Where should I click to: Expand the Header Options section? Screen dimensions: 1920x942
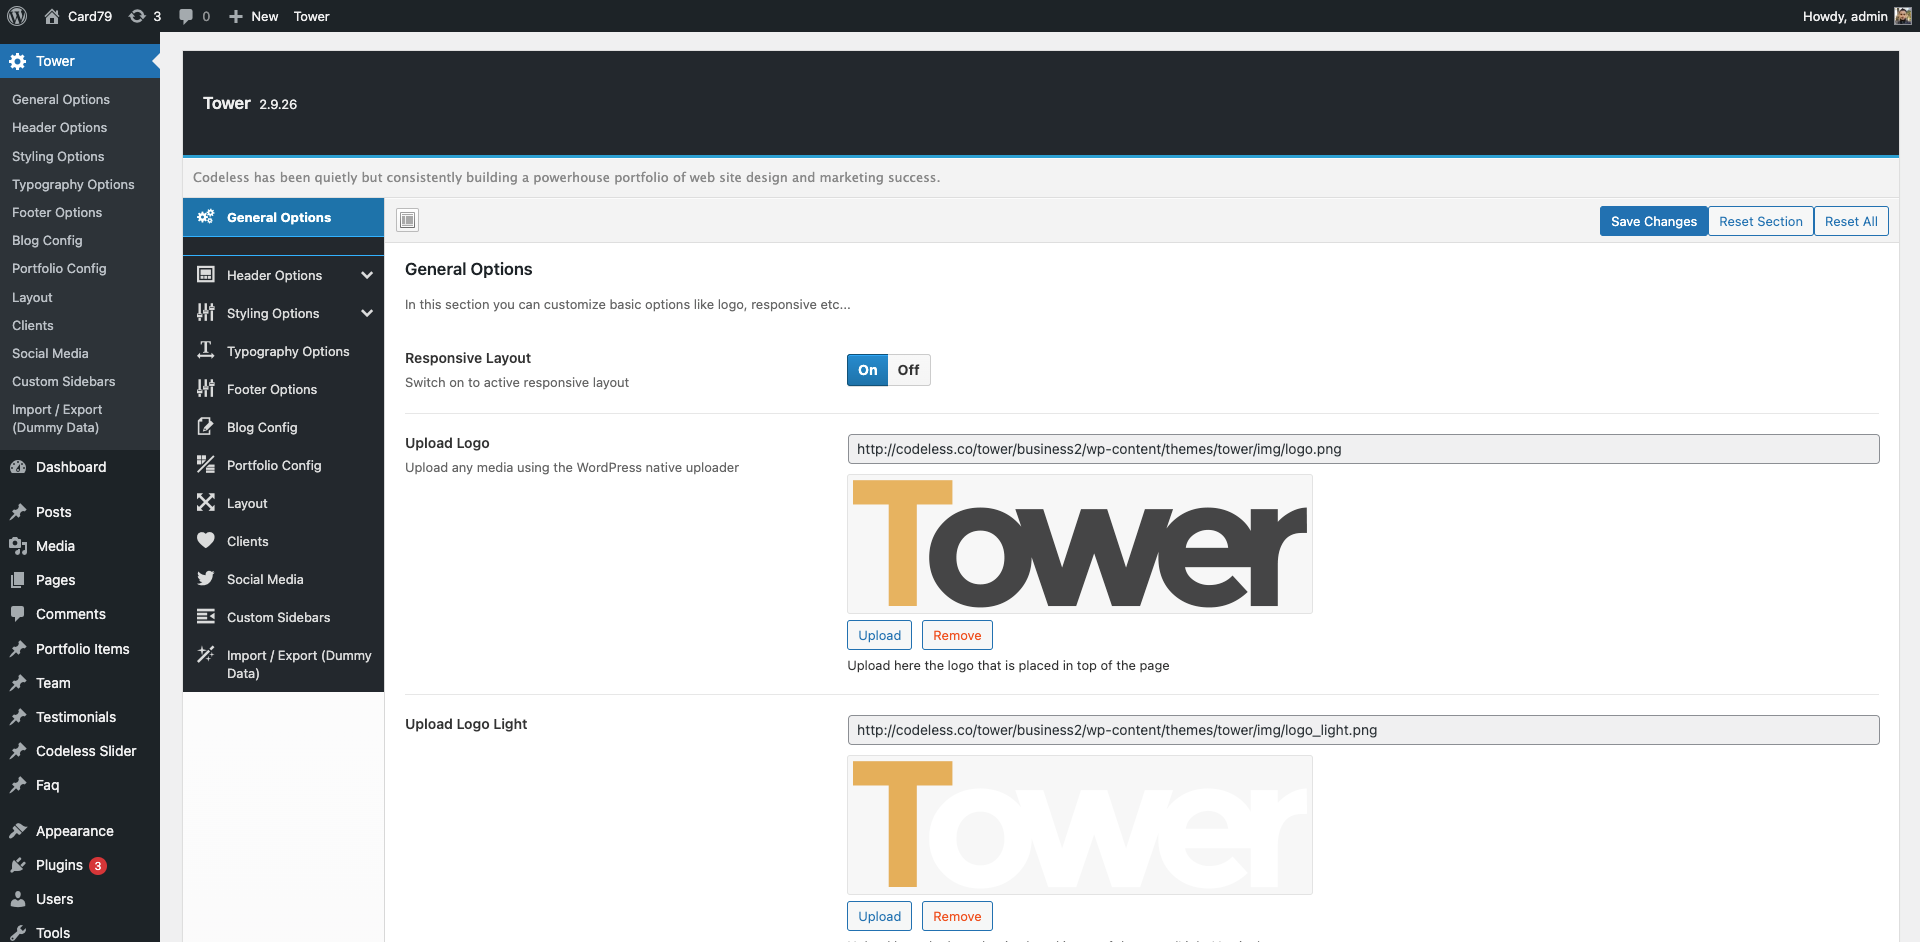coord(367,275)
